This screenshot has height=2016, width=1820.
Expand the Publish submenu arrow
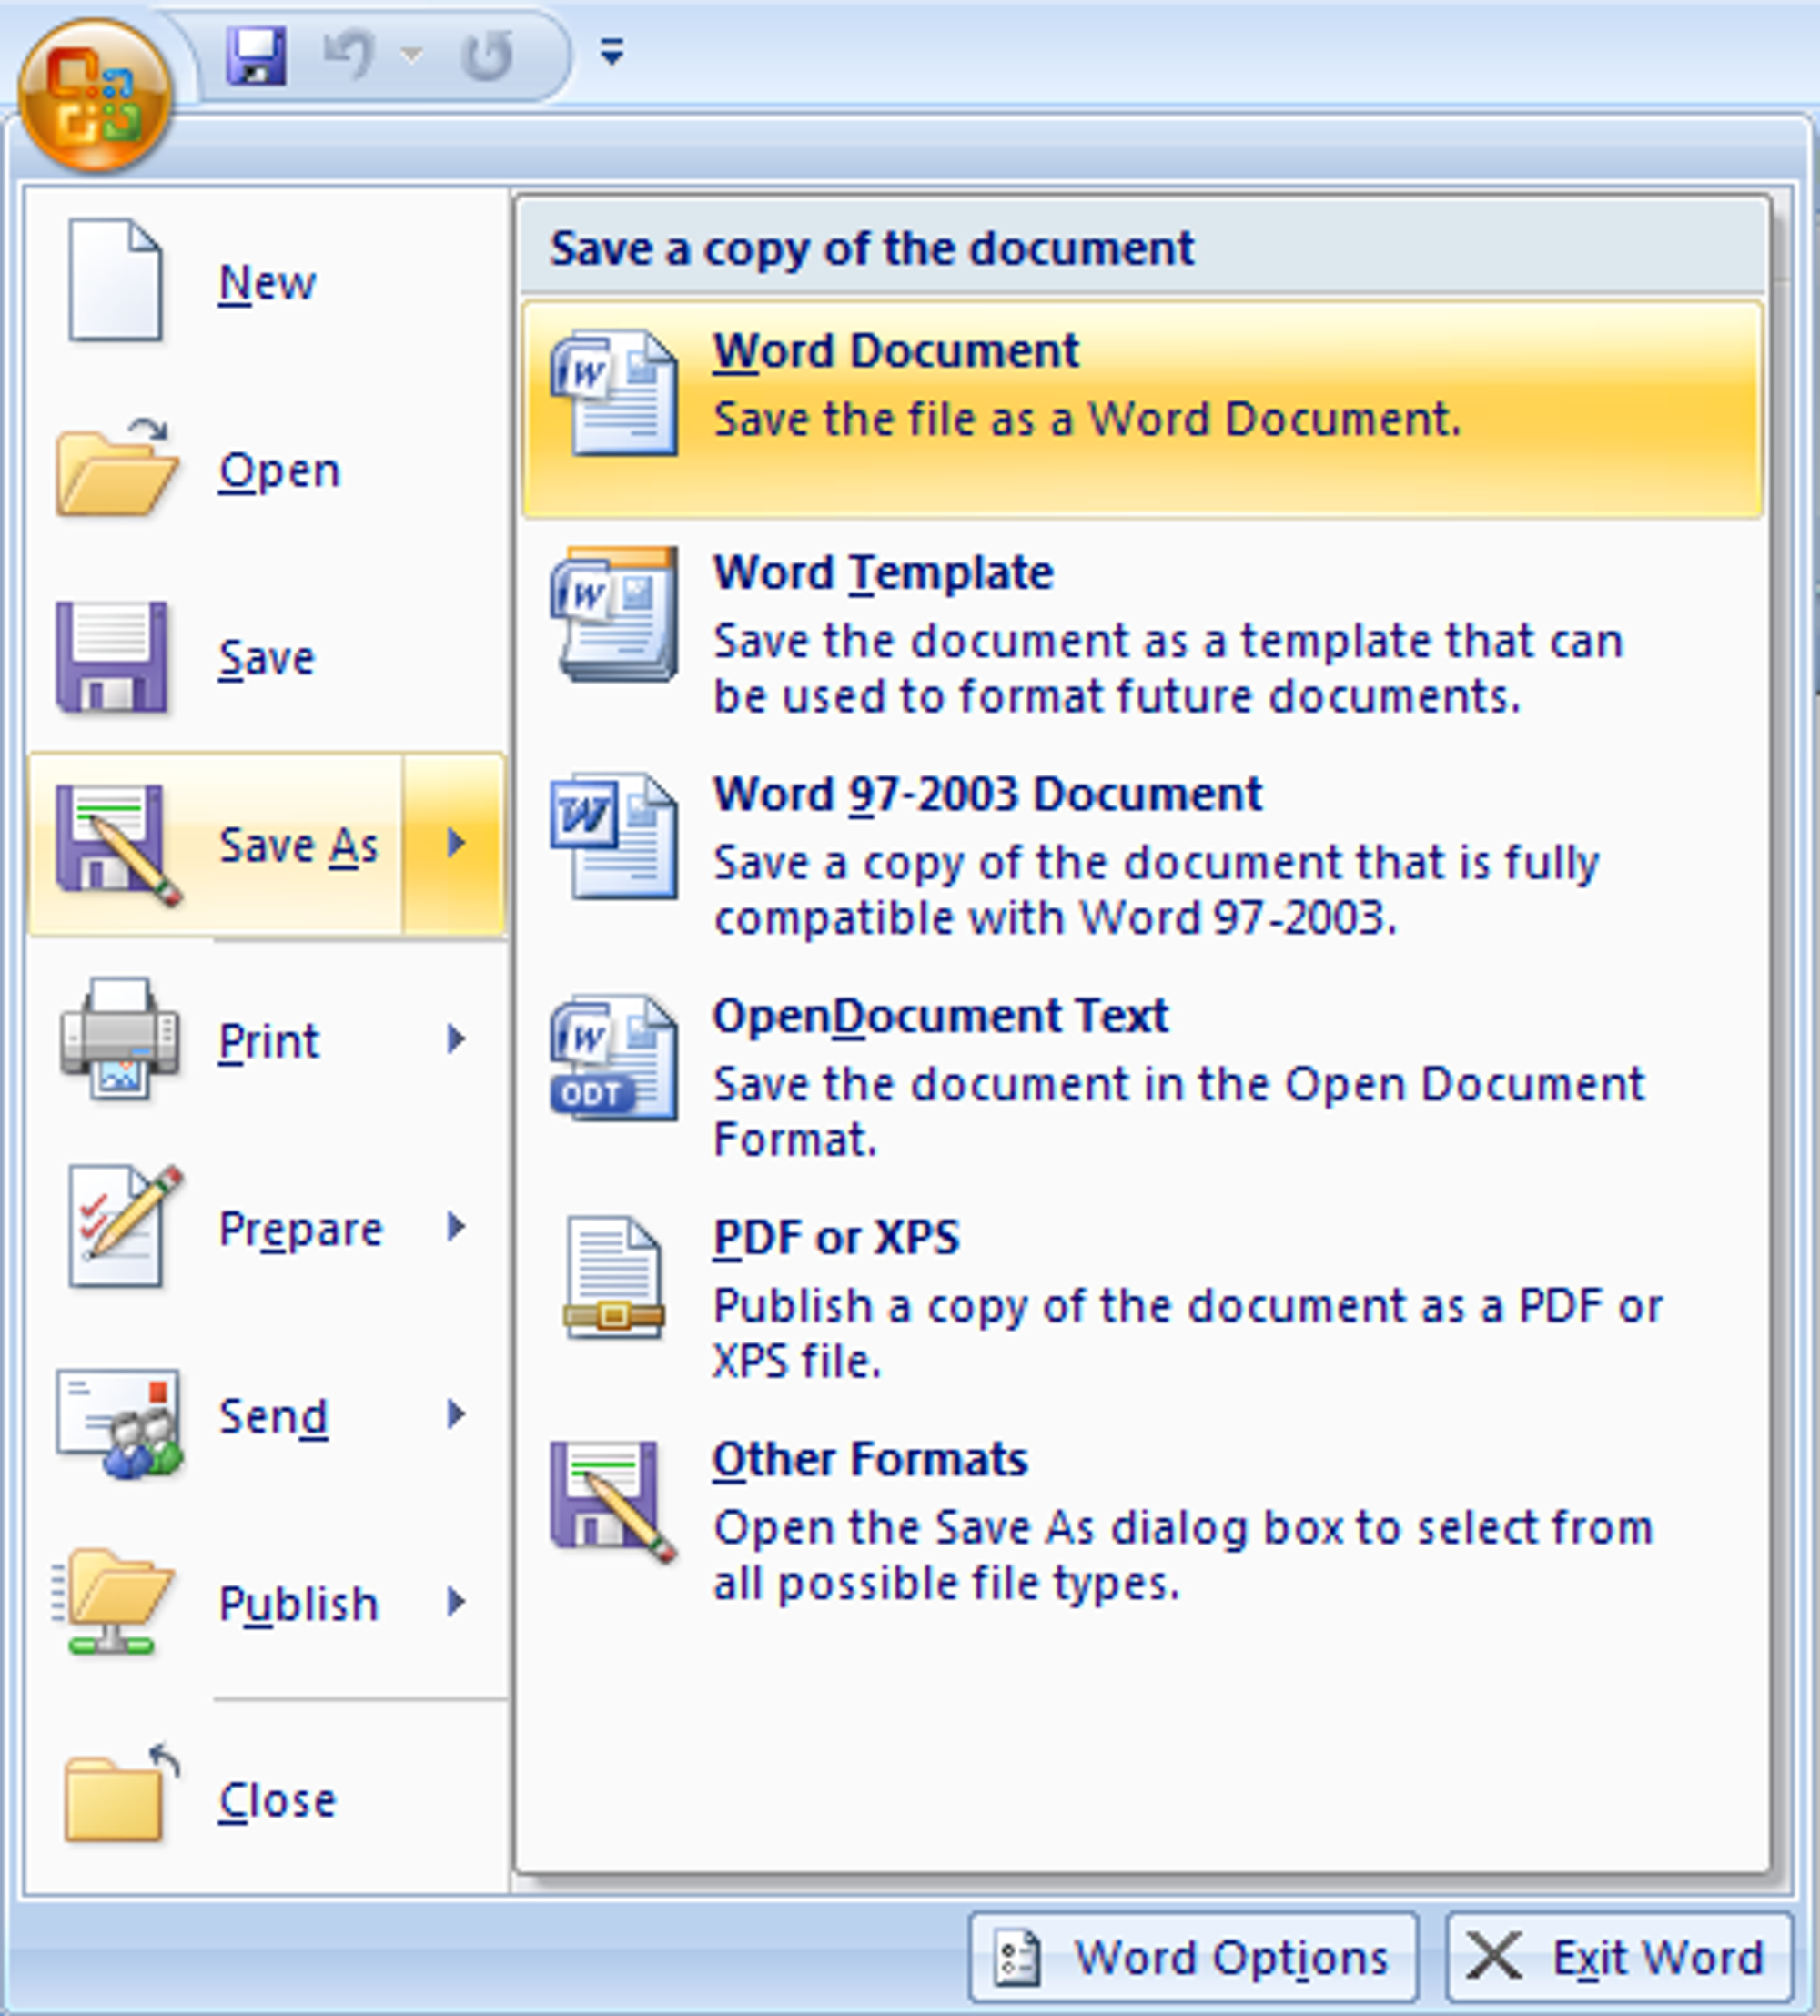tap(456, 1602)
